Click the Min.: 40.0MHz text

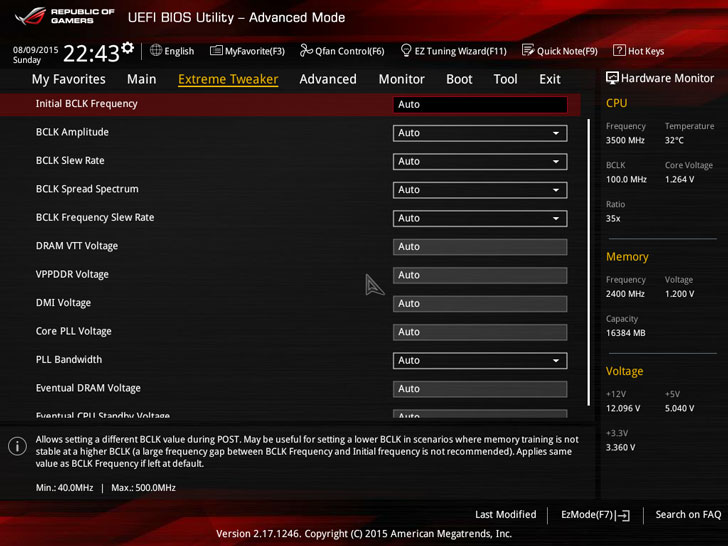click(65, 488)
